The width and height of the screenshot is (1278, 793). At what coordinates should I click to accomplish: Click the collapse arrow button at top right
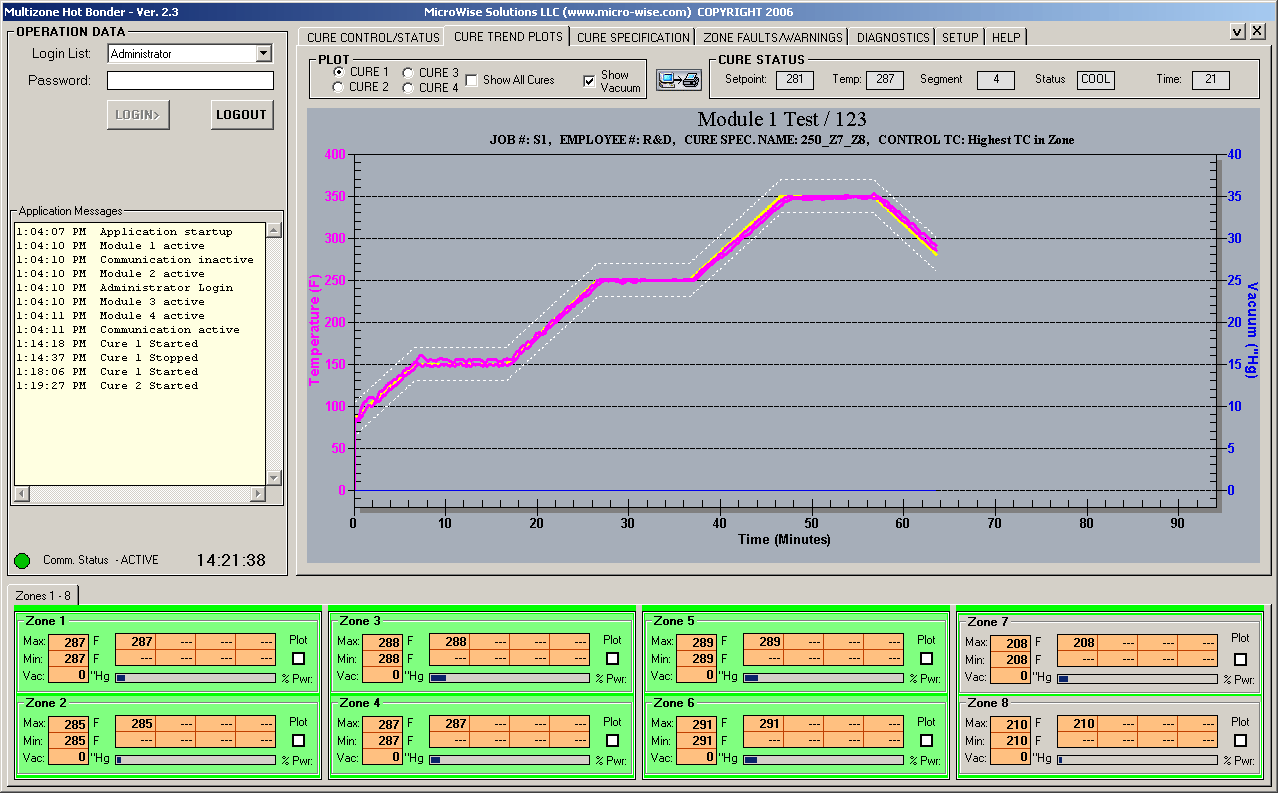point(1237,32)
